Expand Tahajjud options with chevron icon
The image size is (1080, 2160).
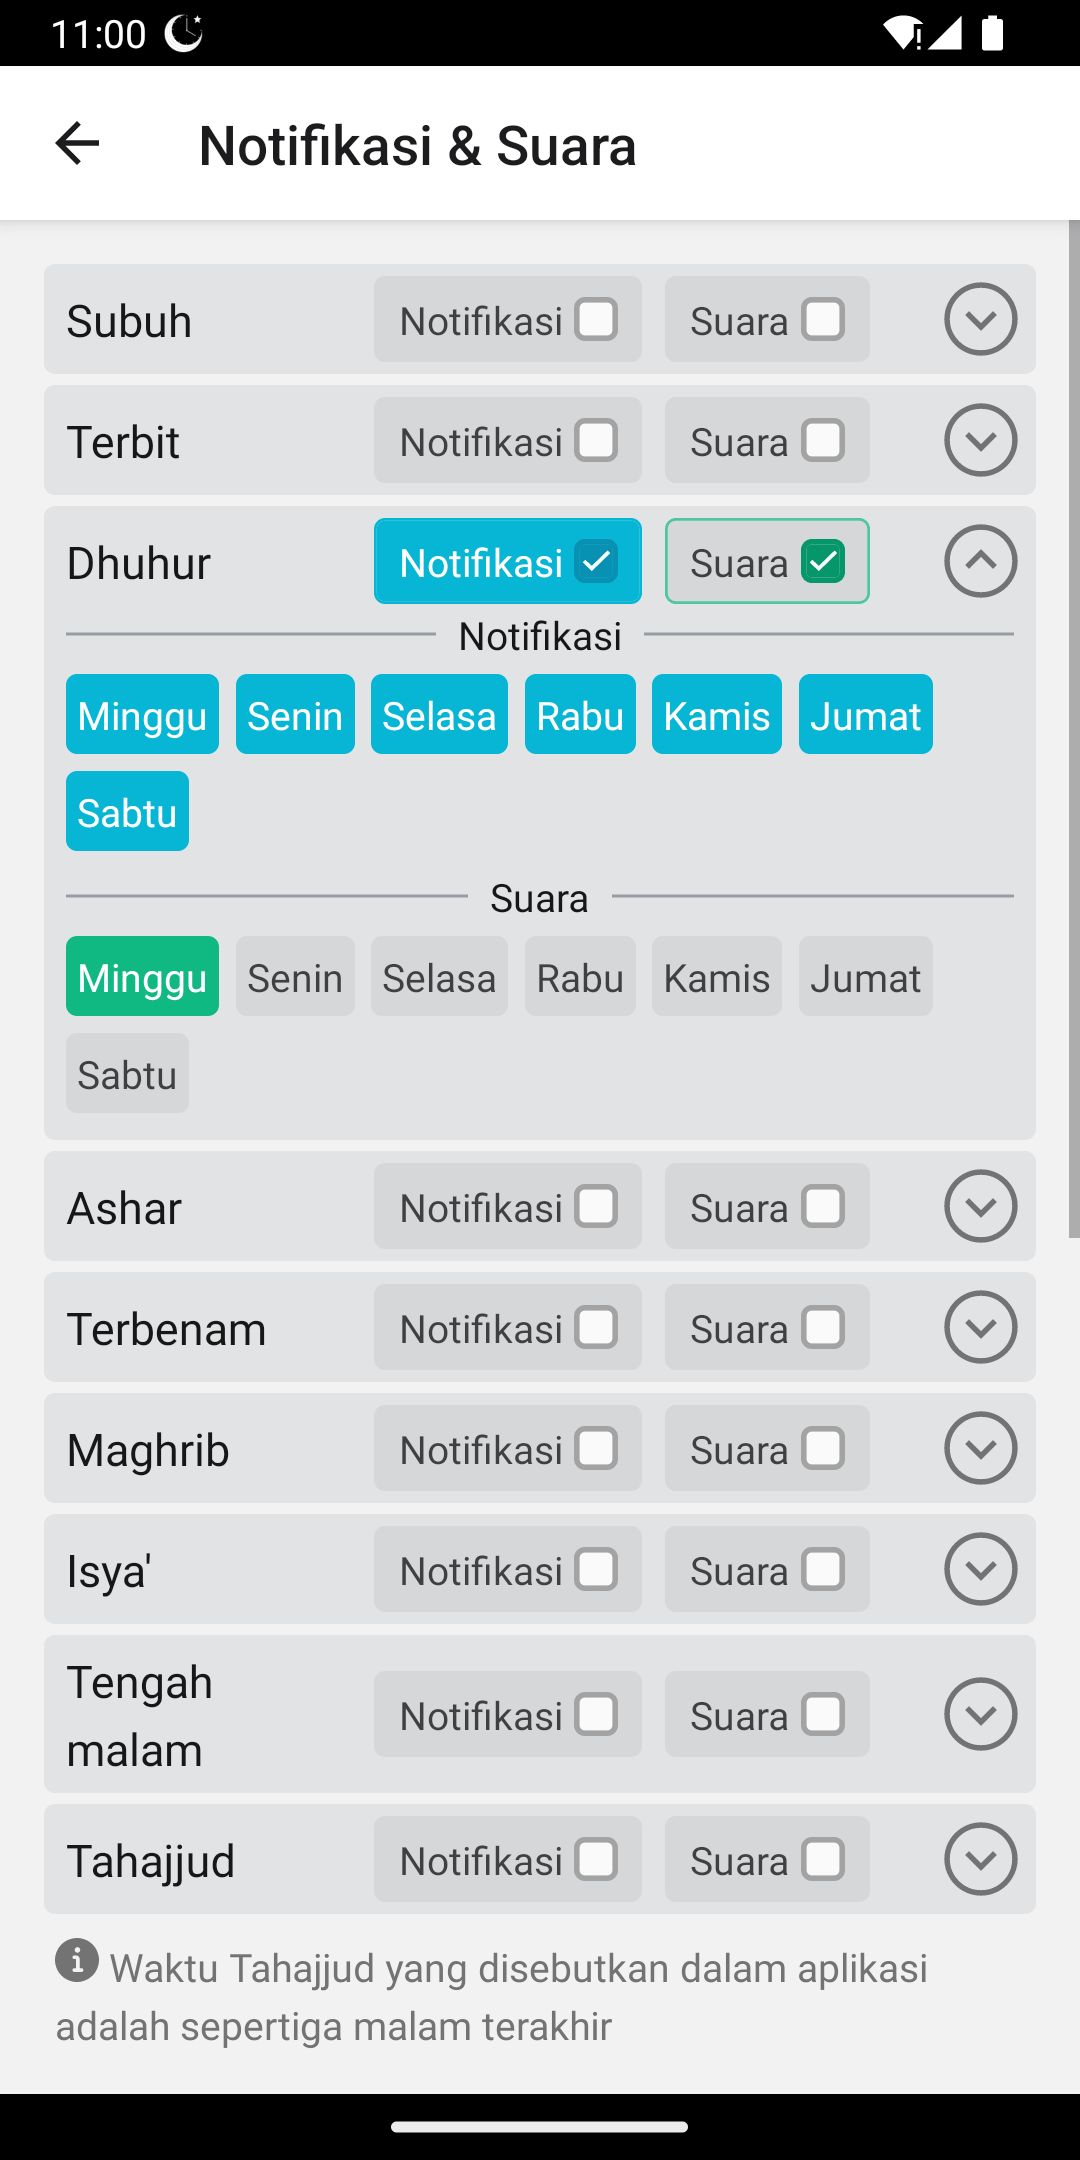pos(980,1859)
